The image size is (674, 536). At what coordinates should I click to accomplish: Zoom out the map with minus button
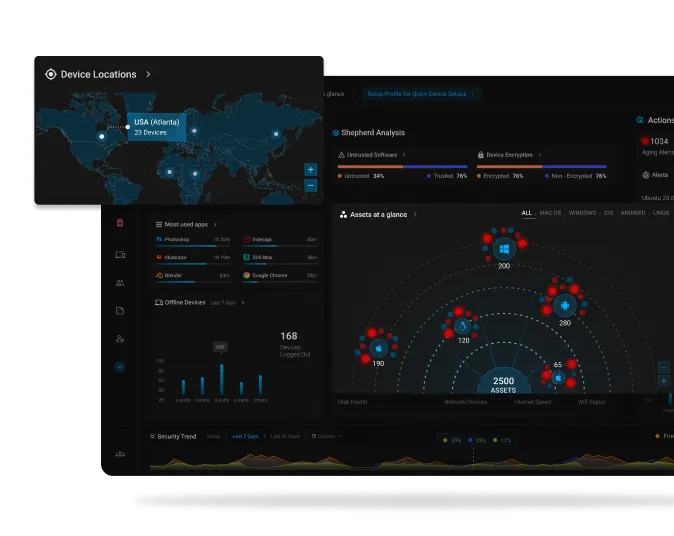[x=310, y=186]
